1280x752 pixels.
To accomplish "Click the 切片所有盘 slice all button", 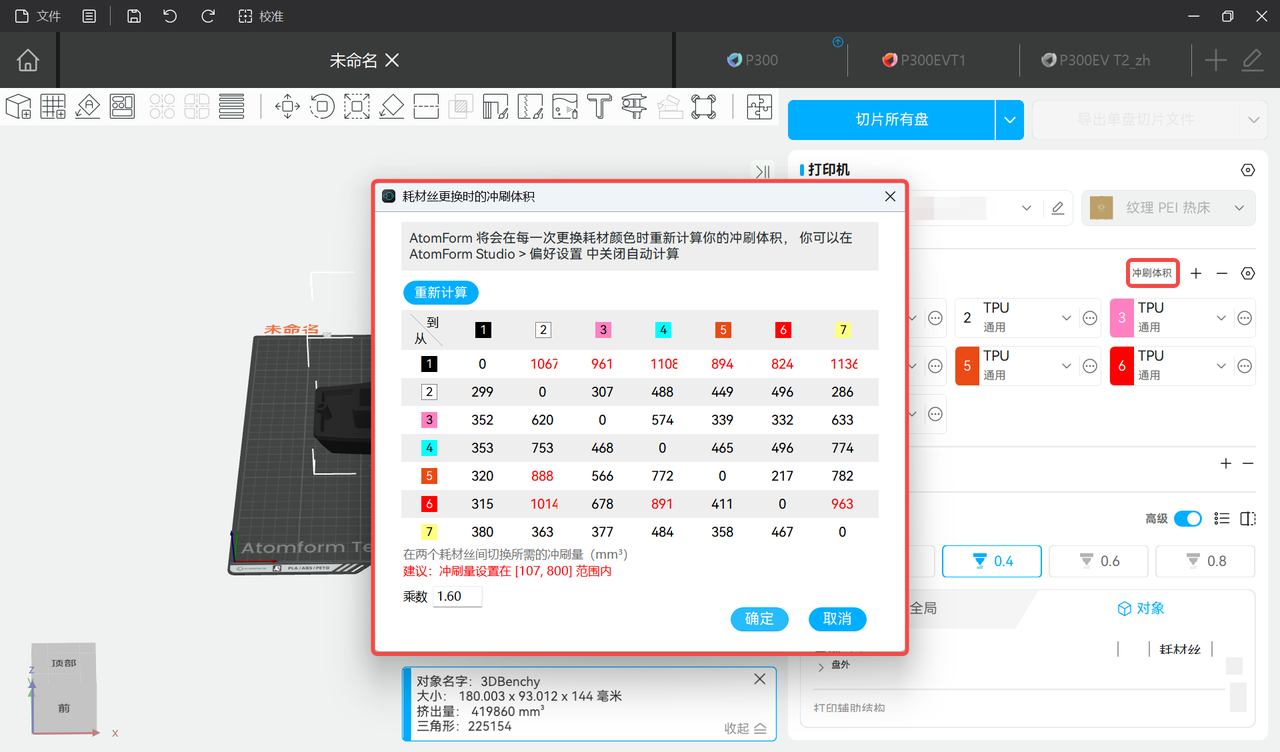I will click(x=892, y=120).
